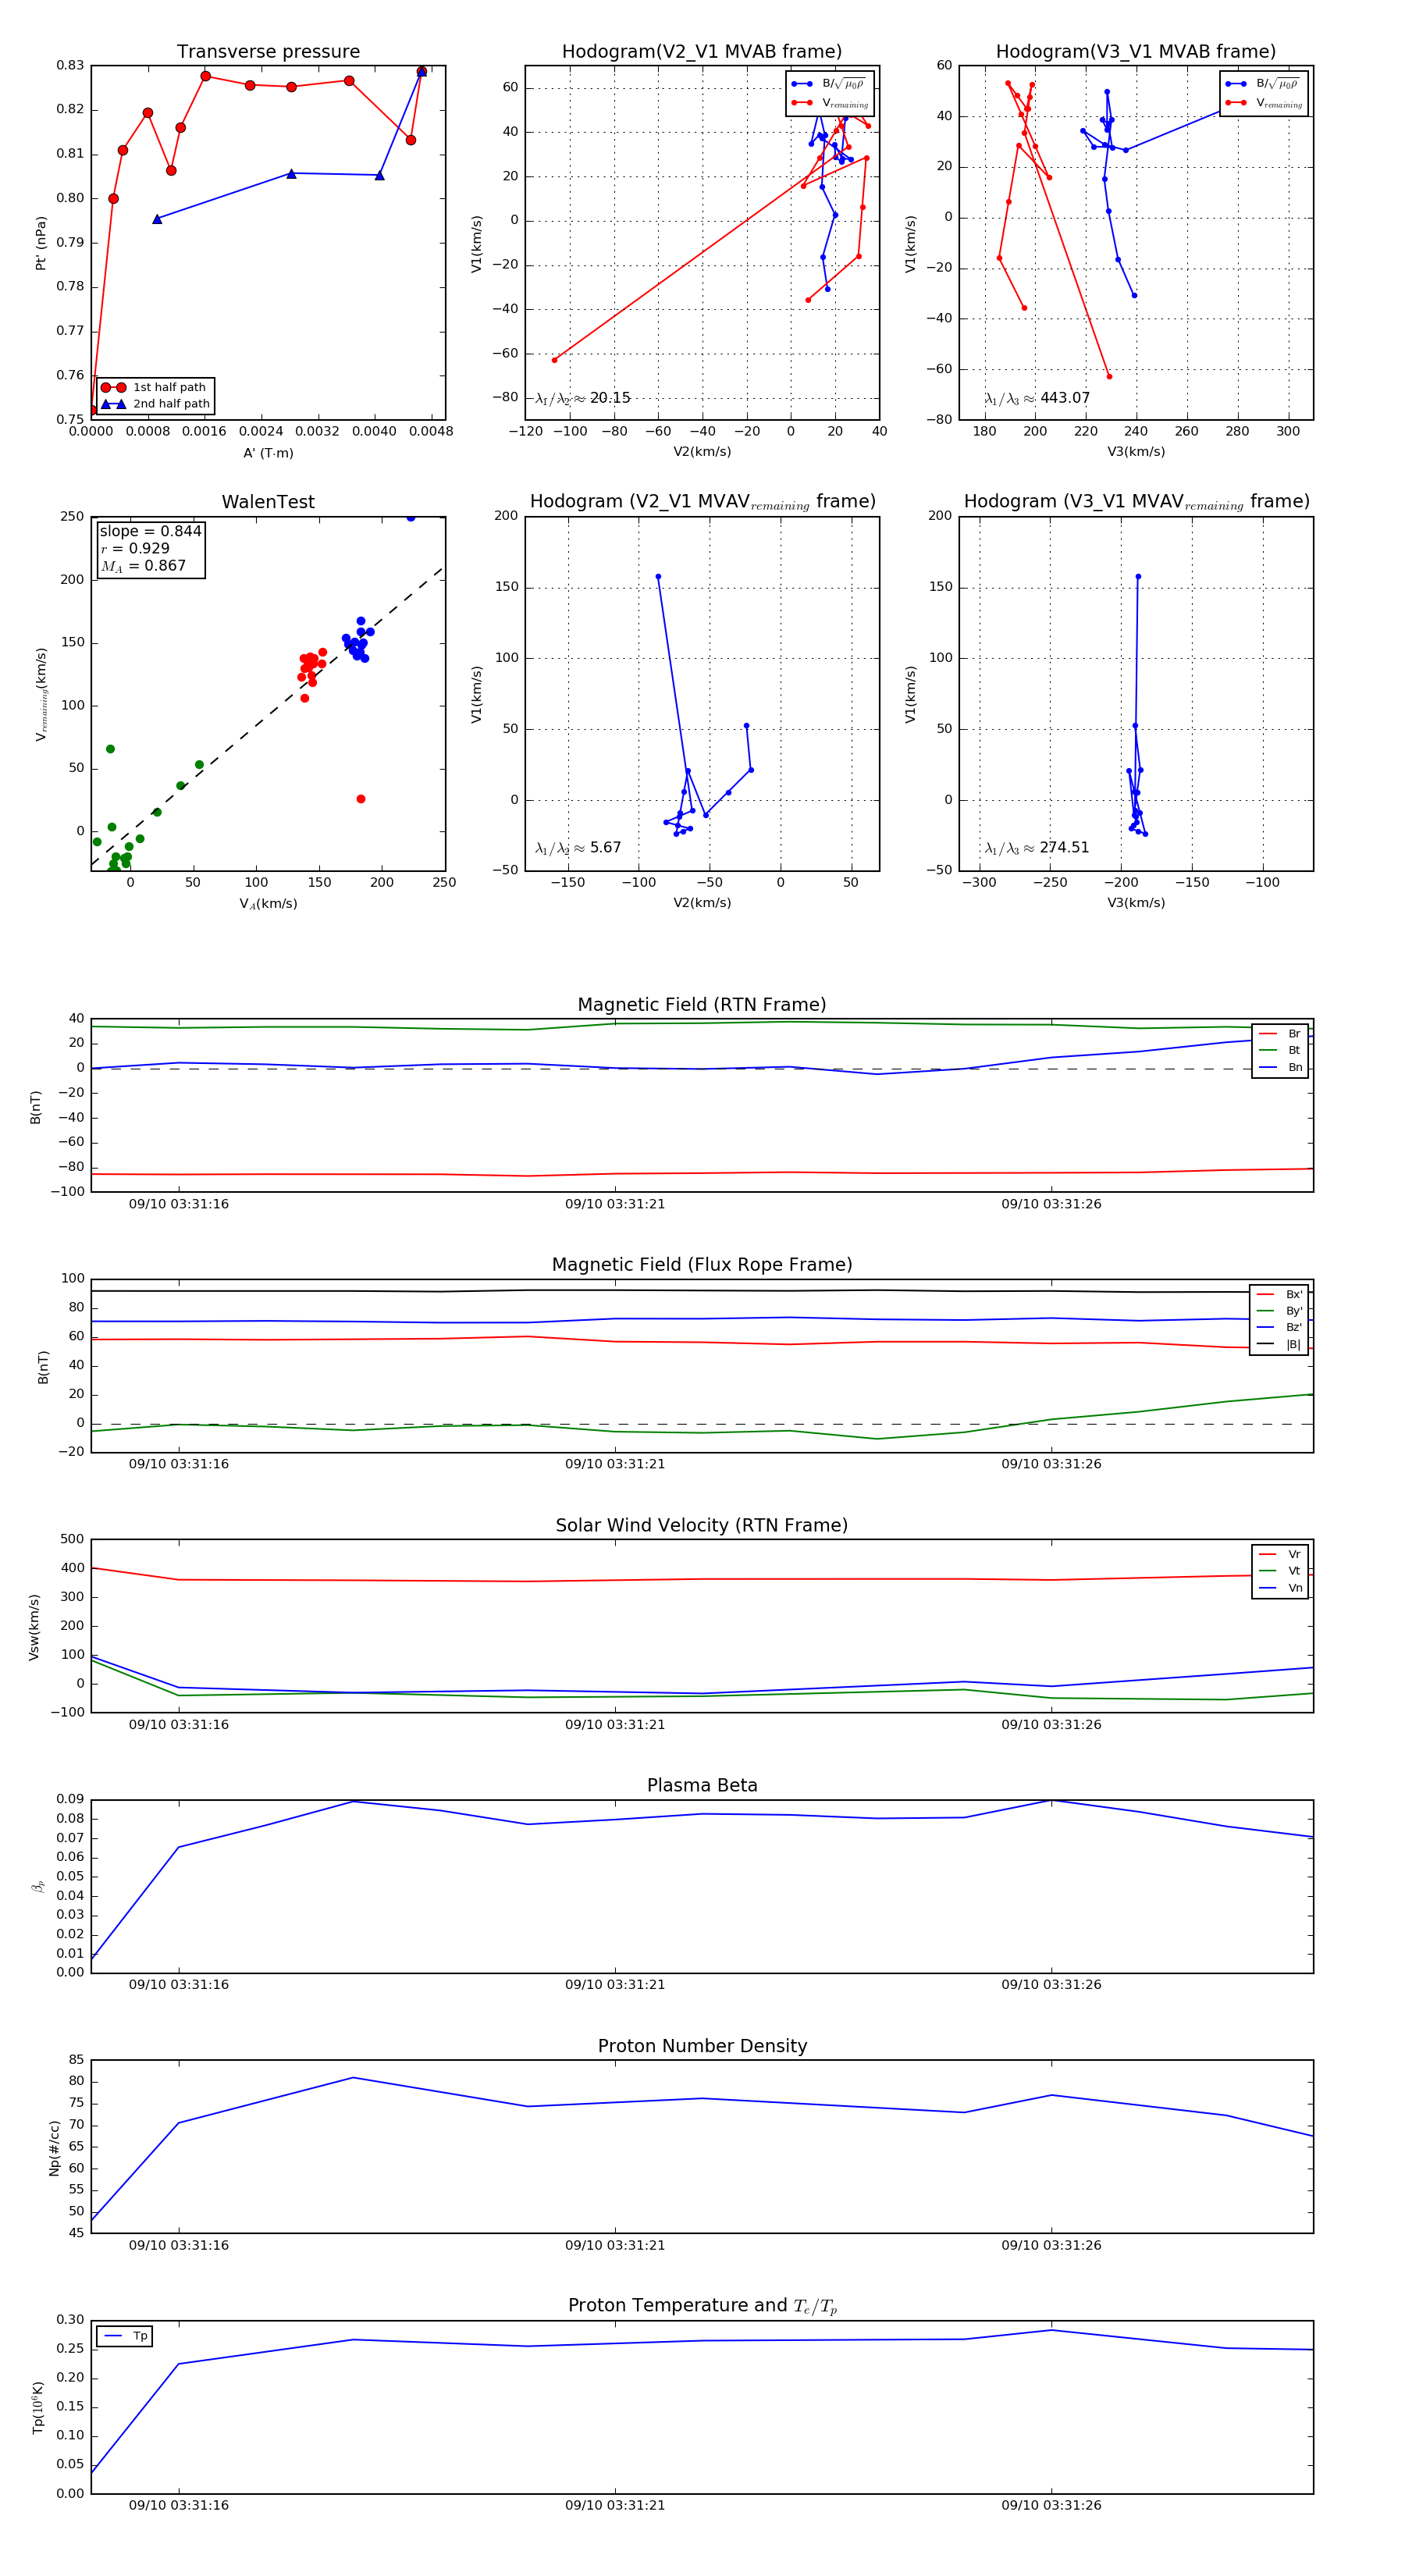The width and height of the screenshot is (1405, 2576).
Task: Click the "Vsw(km/s)" y-axis label
Action: pos(34,1627)
